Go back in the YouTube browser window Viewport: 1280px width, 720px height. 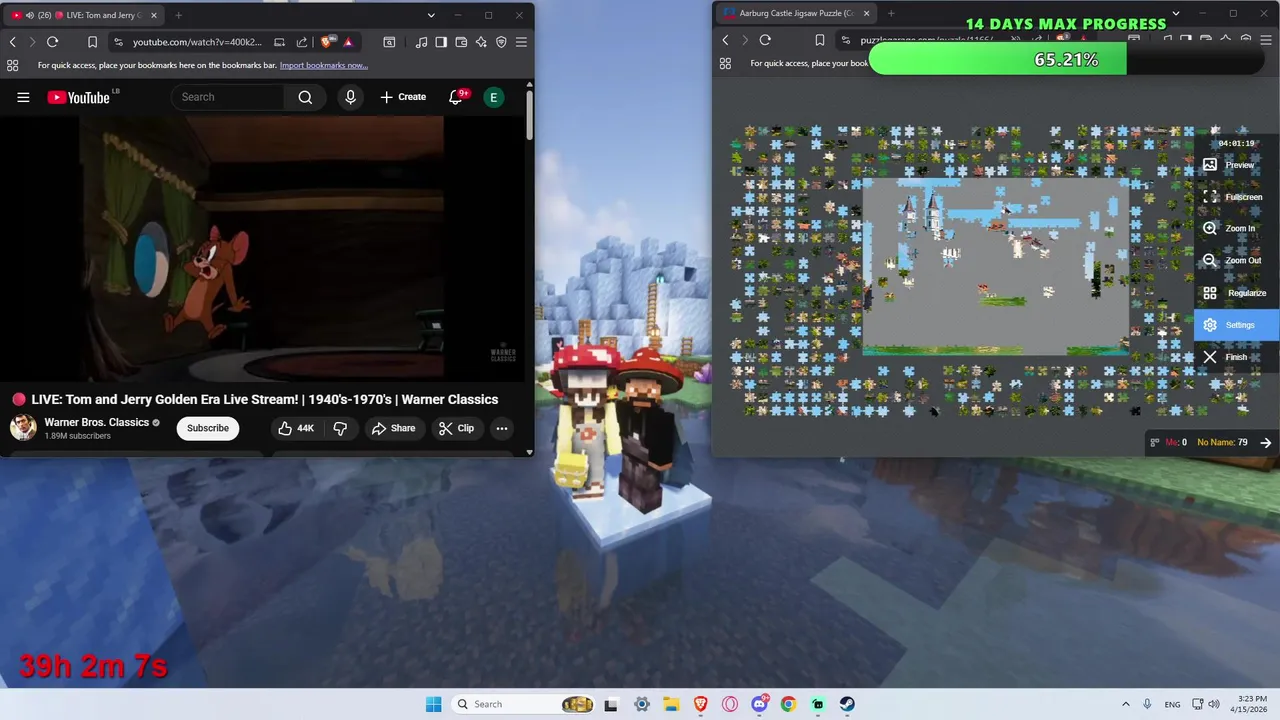point(12,42)
